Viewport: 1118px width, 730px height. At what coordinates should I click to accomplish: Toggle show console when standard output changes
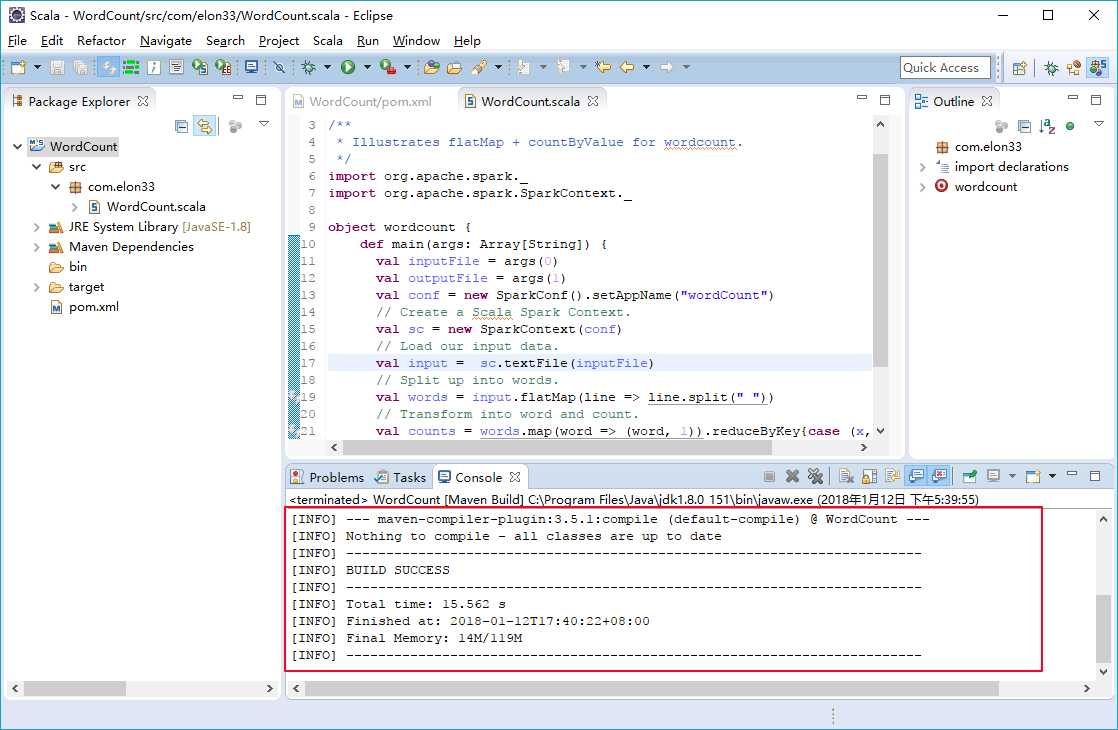coord(916,475)
